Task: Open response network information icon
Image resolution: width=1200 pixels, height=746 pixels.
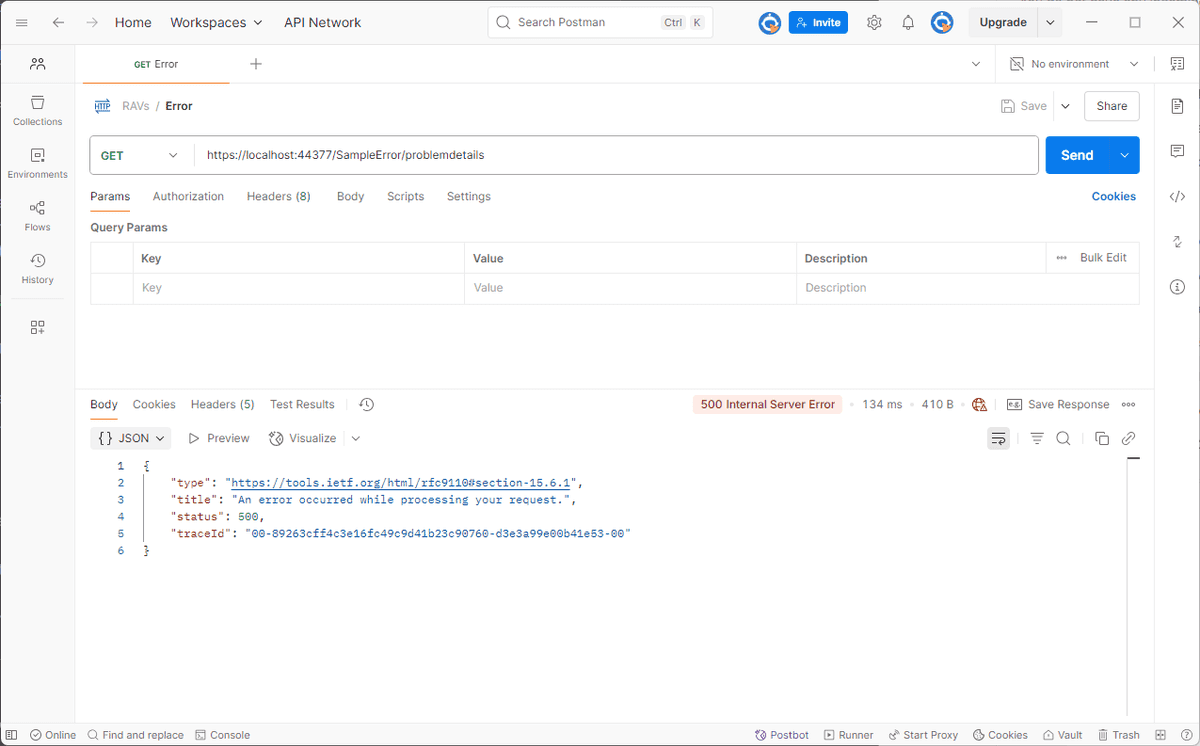Action: pyautogui.click(x=978, y=404)
